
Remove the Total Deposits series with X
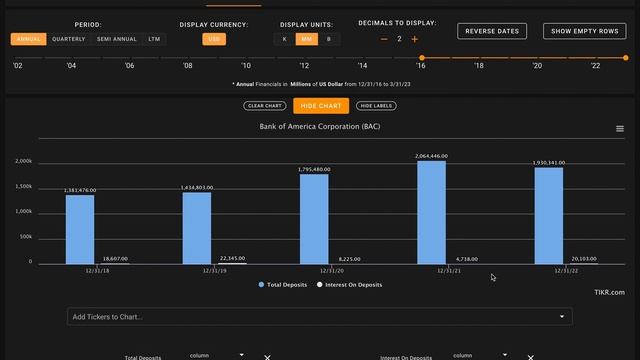pyautogui.click(x=267, y=358)
